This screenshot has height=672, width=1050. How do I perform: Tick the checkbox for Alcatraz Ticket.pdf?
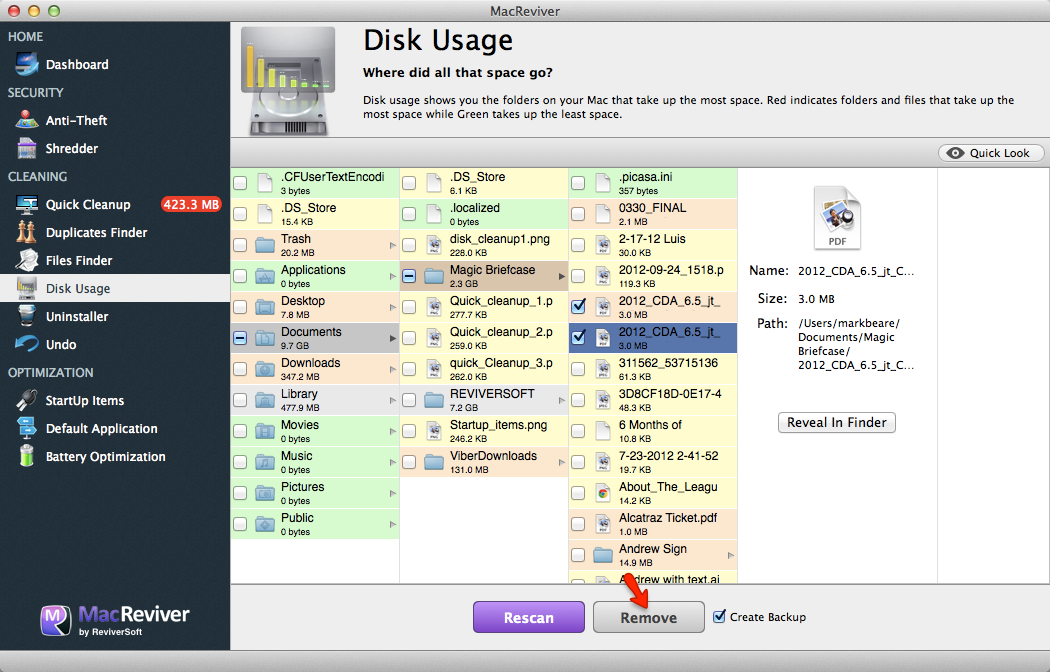tap(578, 524)
